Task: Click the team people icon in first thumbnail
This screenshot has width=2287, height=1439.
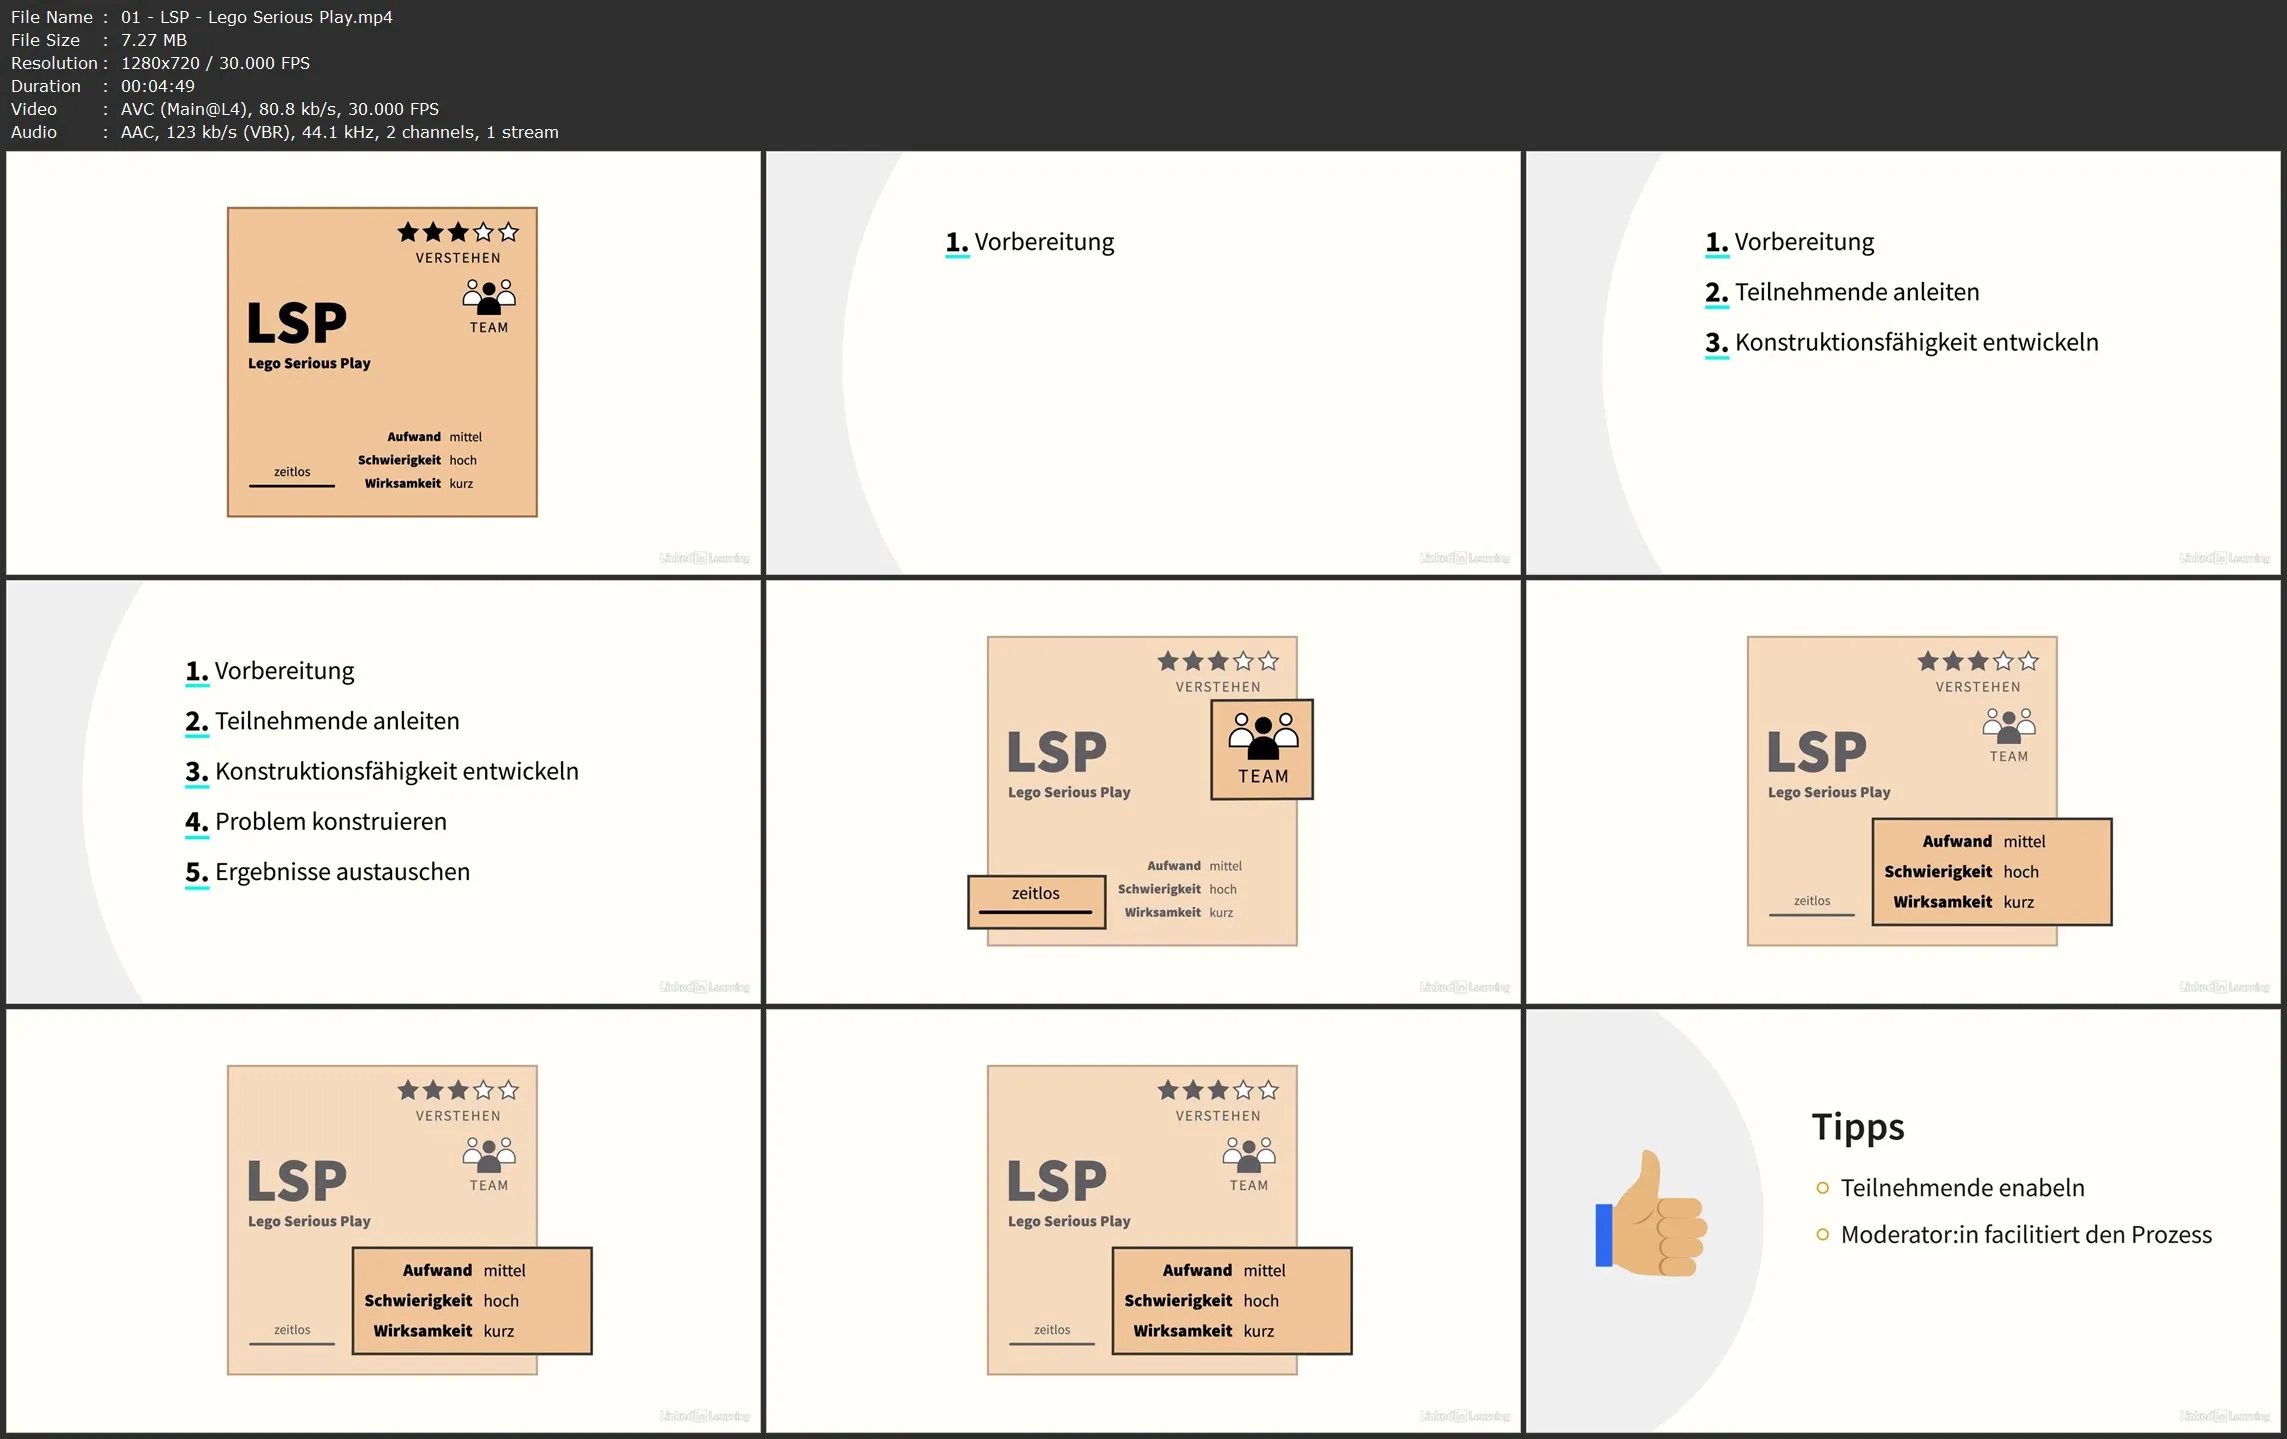Action: tap(488, 297)
